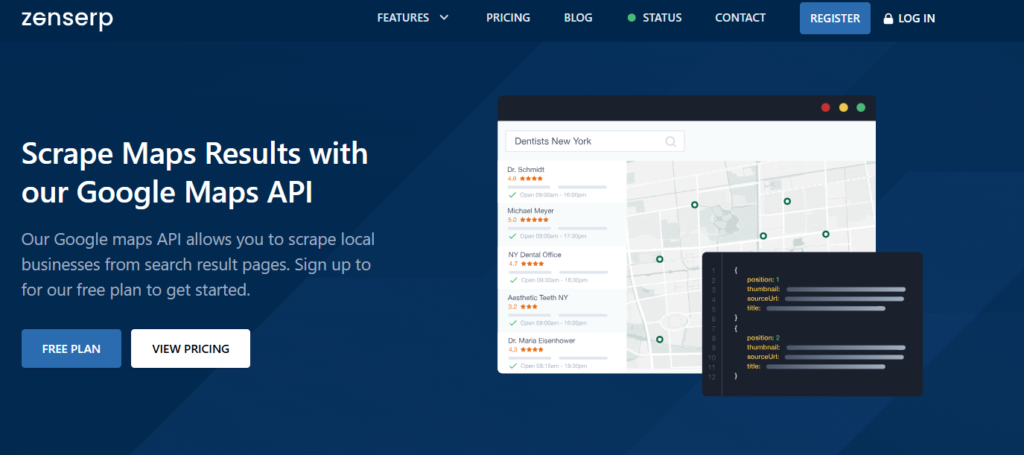1024x455 pixels.
Task: Click the green status indicator dot
Action: [631, 18]
